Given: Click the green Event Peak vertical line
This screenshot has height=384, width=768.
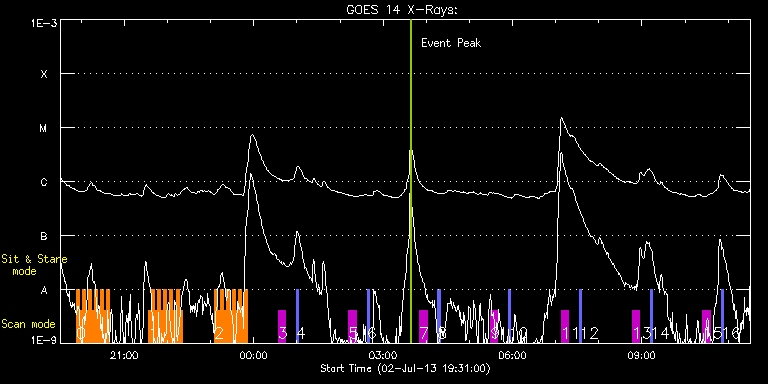Looking at the screenshot, I should 410,181.
